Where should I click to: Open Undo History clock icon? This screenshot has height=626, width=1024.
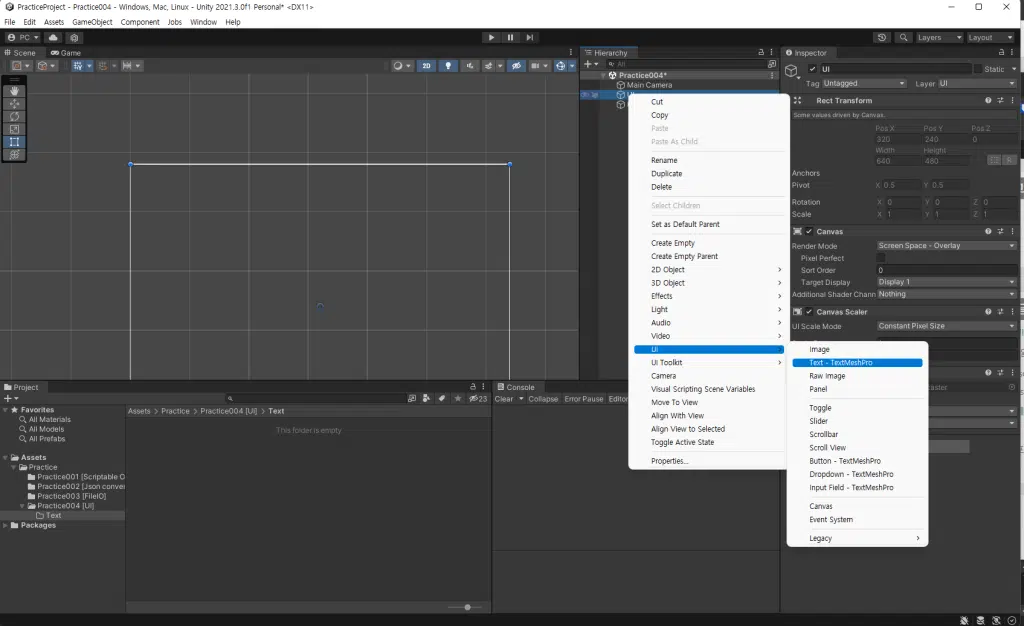coord(882,38)
